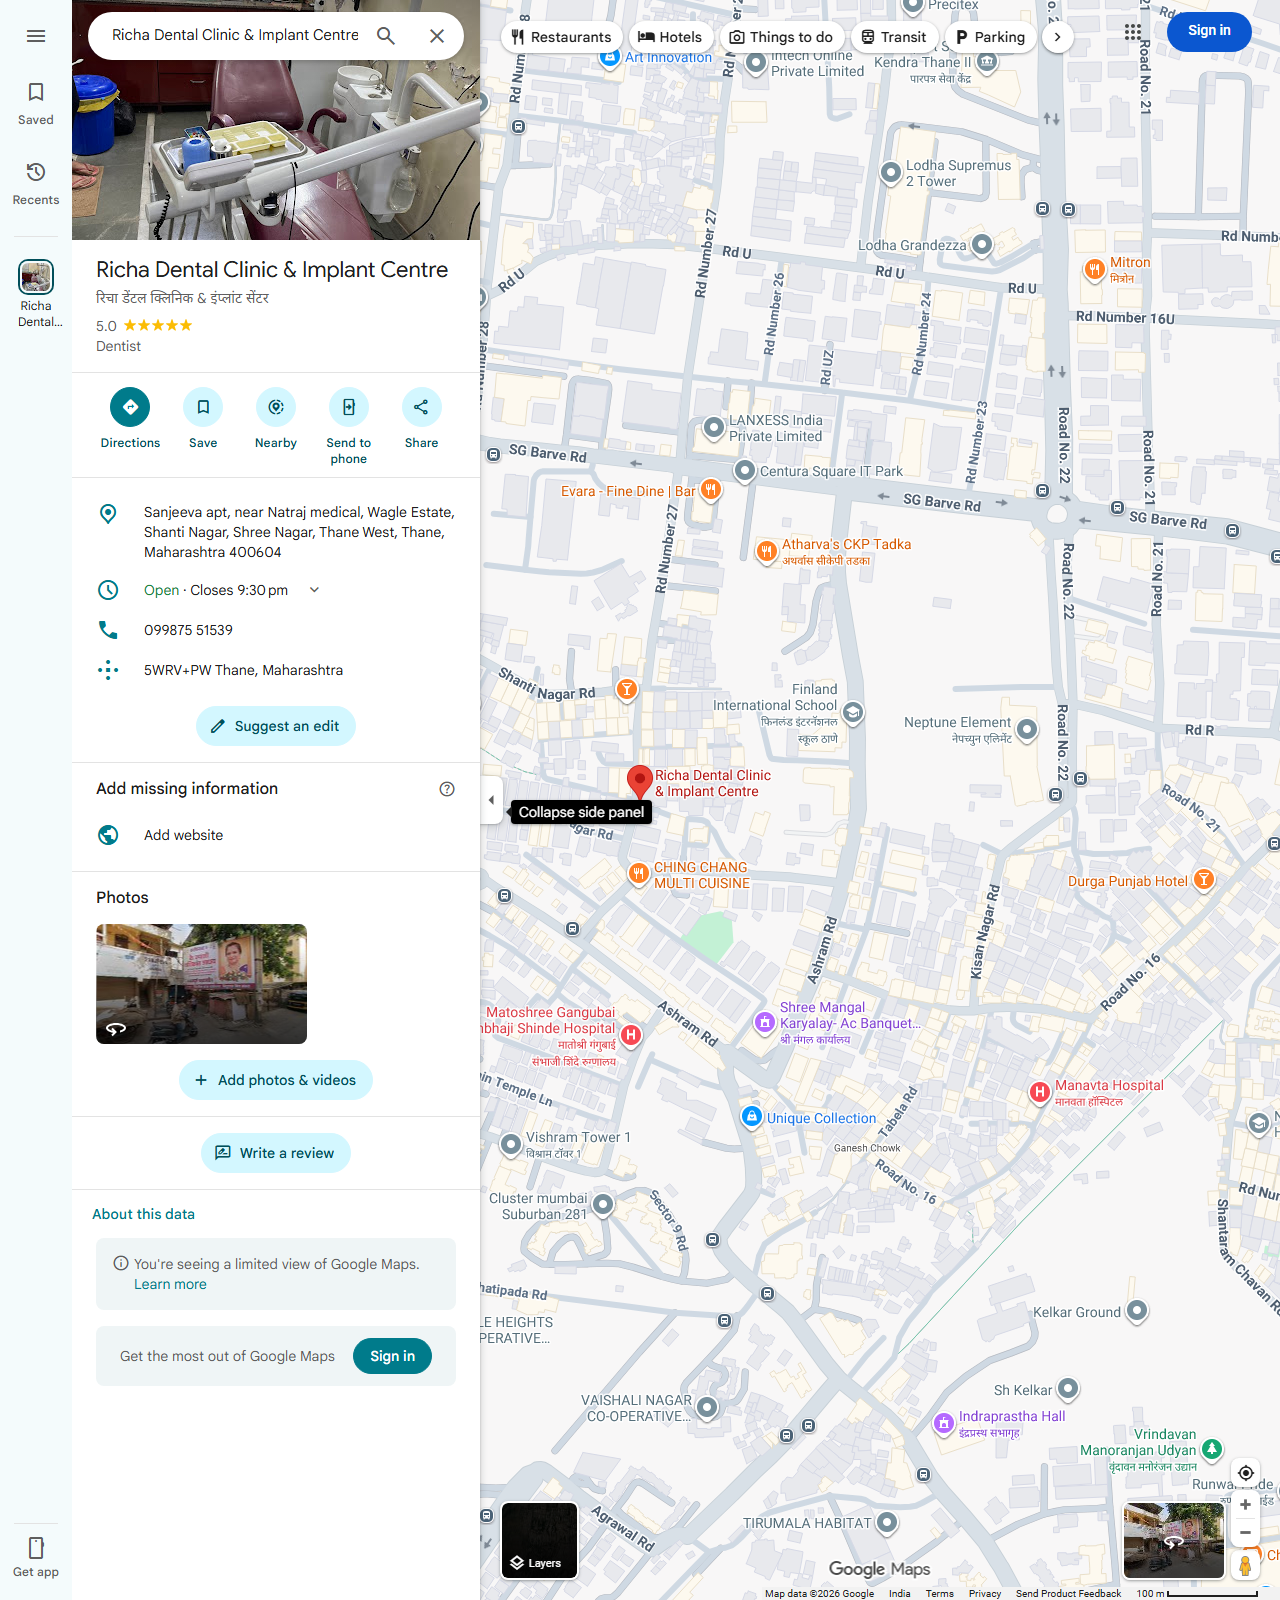Open help icon for missing information

point(447,789)
